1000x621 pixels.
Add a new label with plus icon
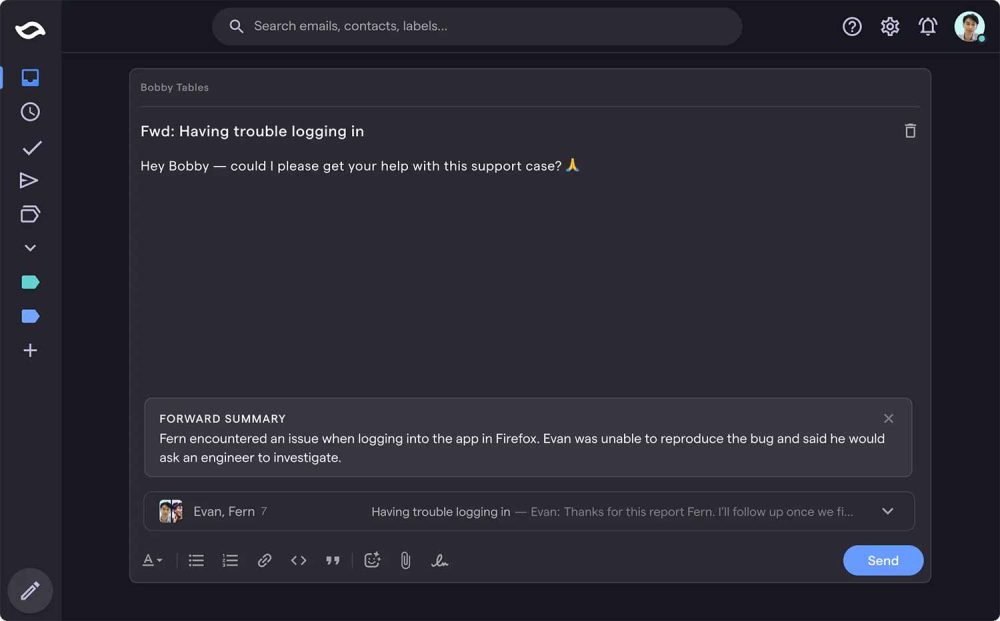tap(30, 351)
